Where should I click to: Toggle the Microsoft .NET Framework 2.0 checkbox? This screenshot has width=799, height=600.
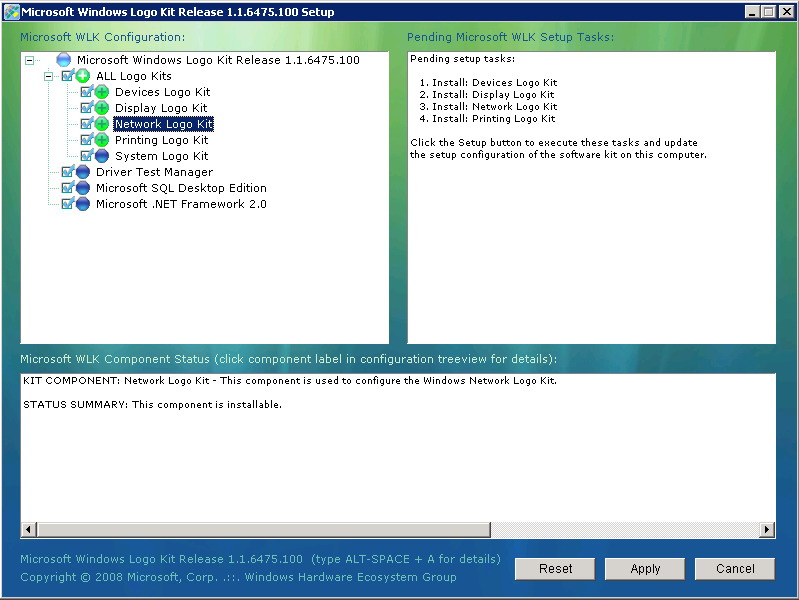(x=68, y=204)
